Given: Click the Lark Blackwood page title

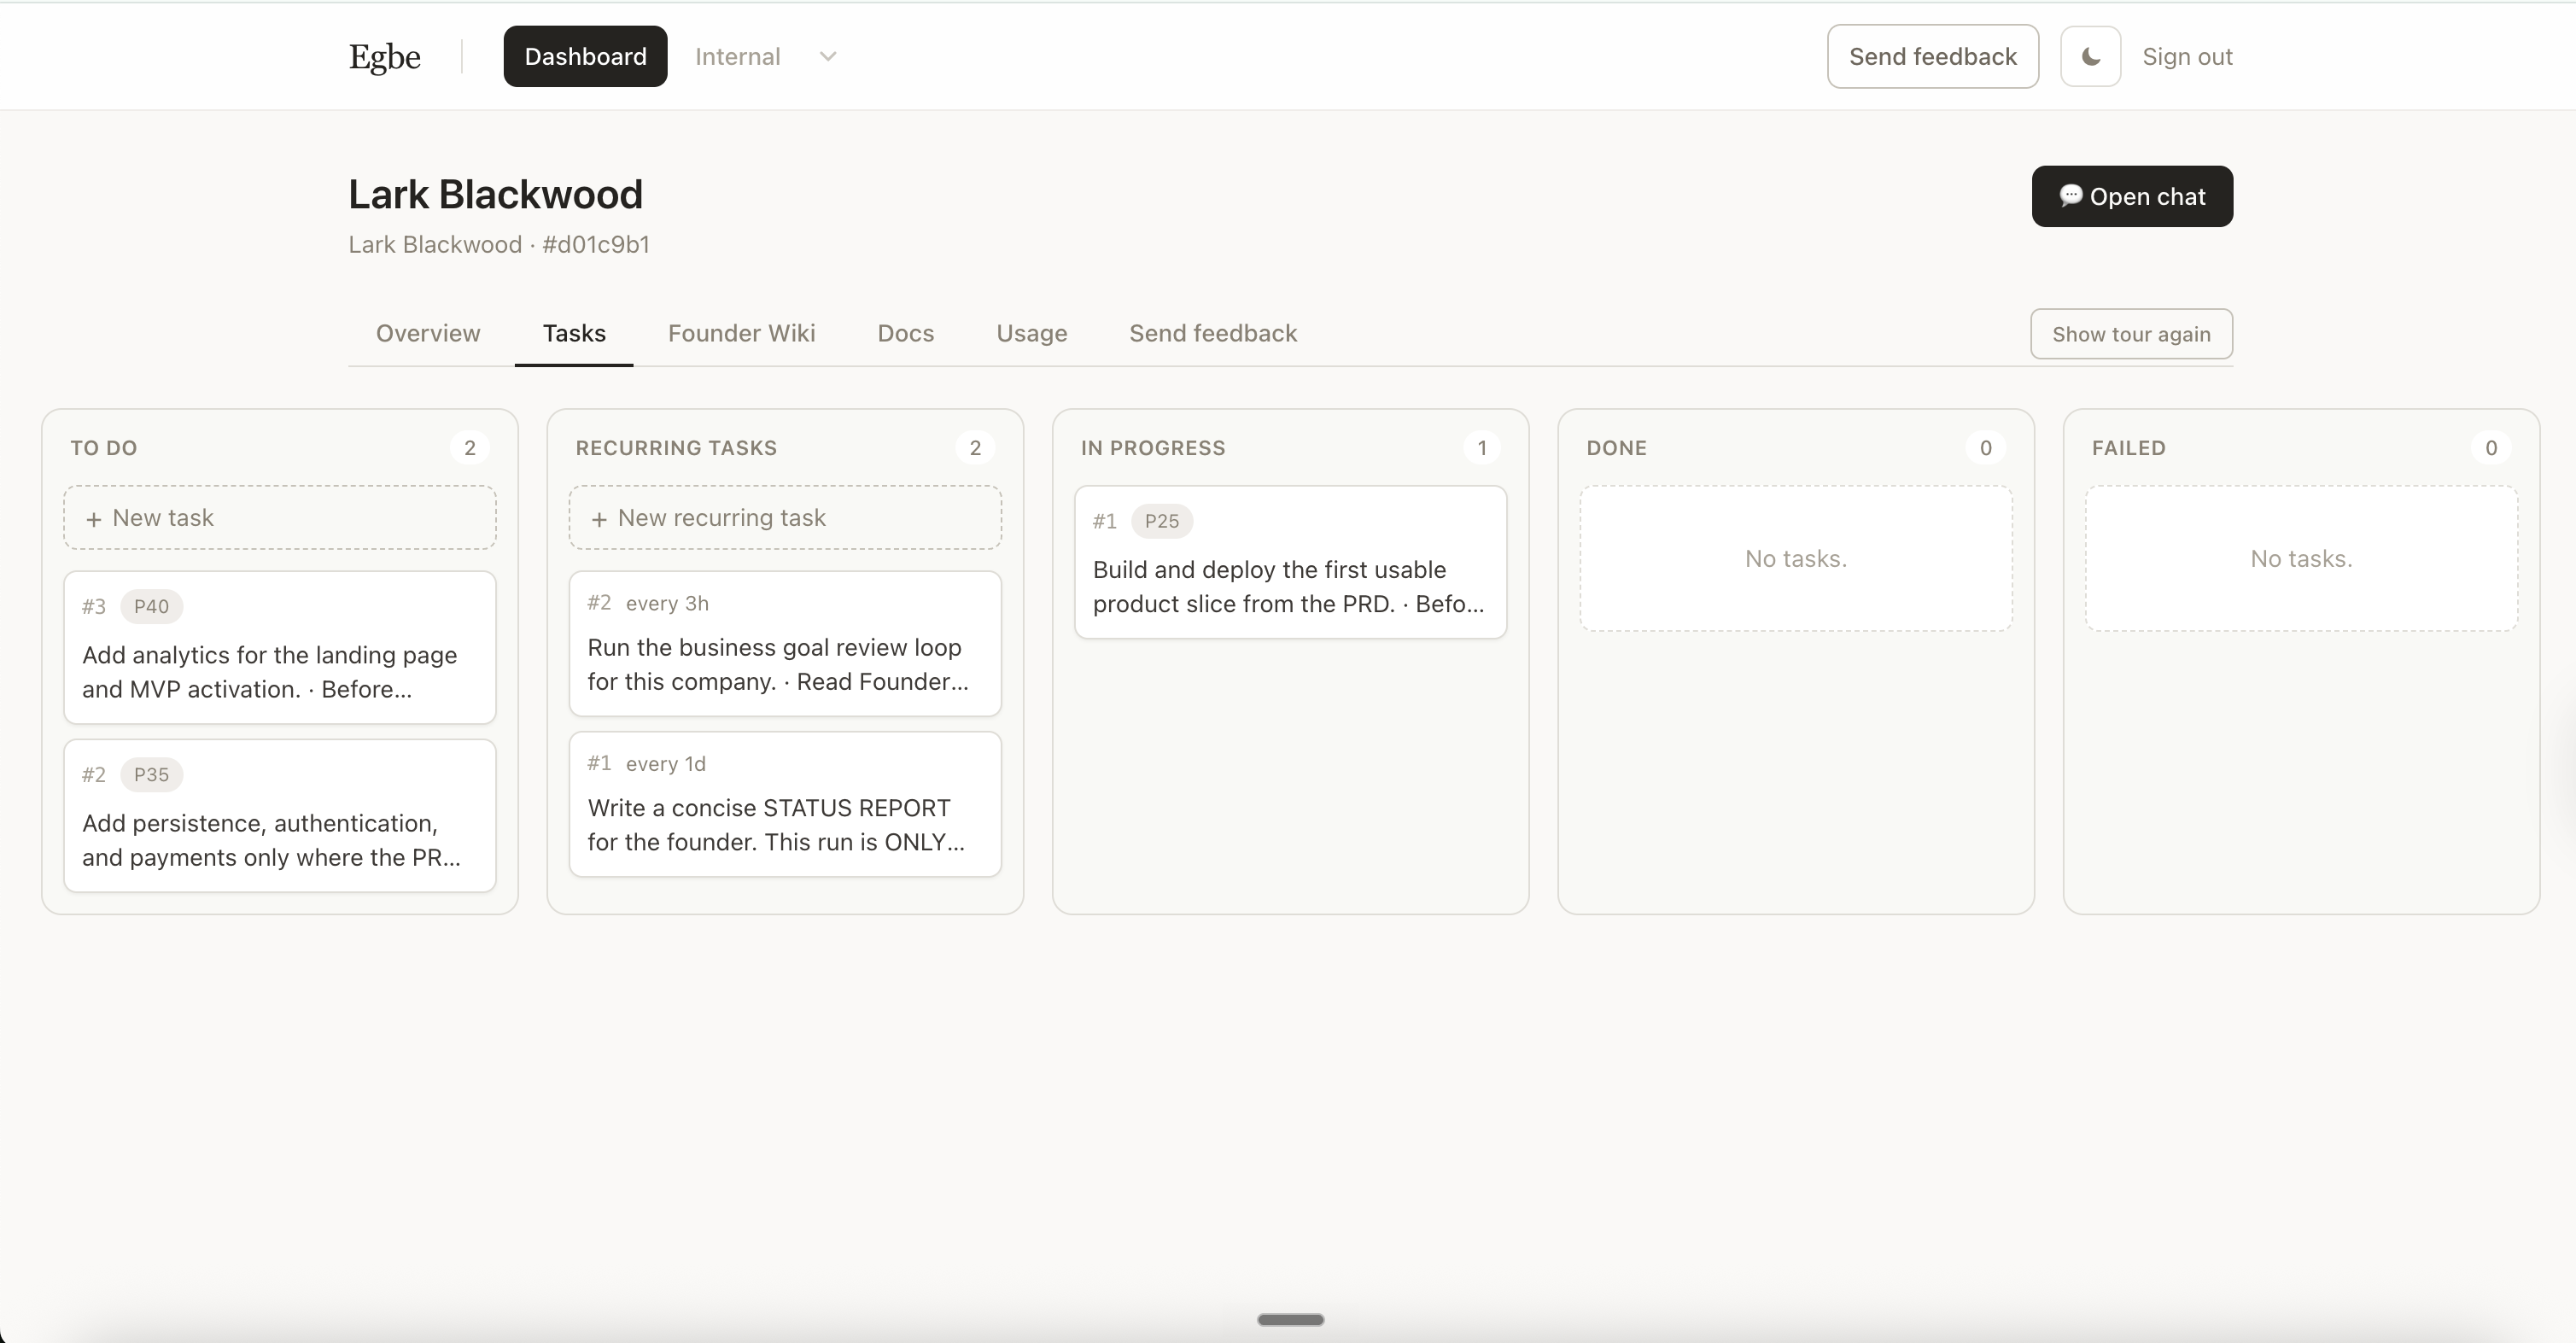Looking at the screenshot, I should [x=495, y=194].
